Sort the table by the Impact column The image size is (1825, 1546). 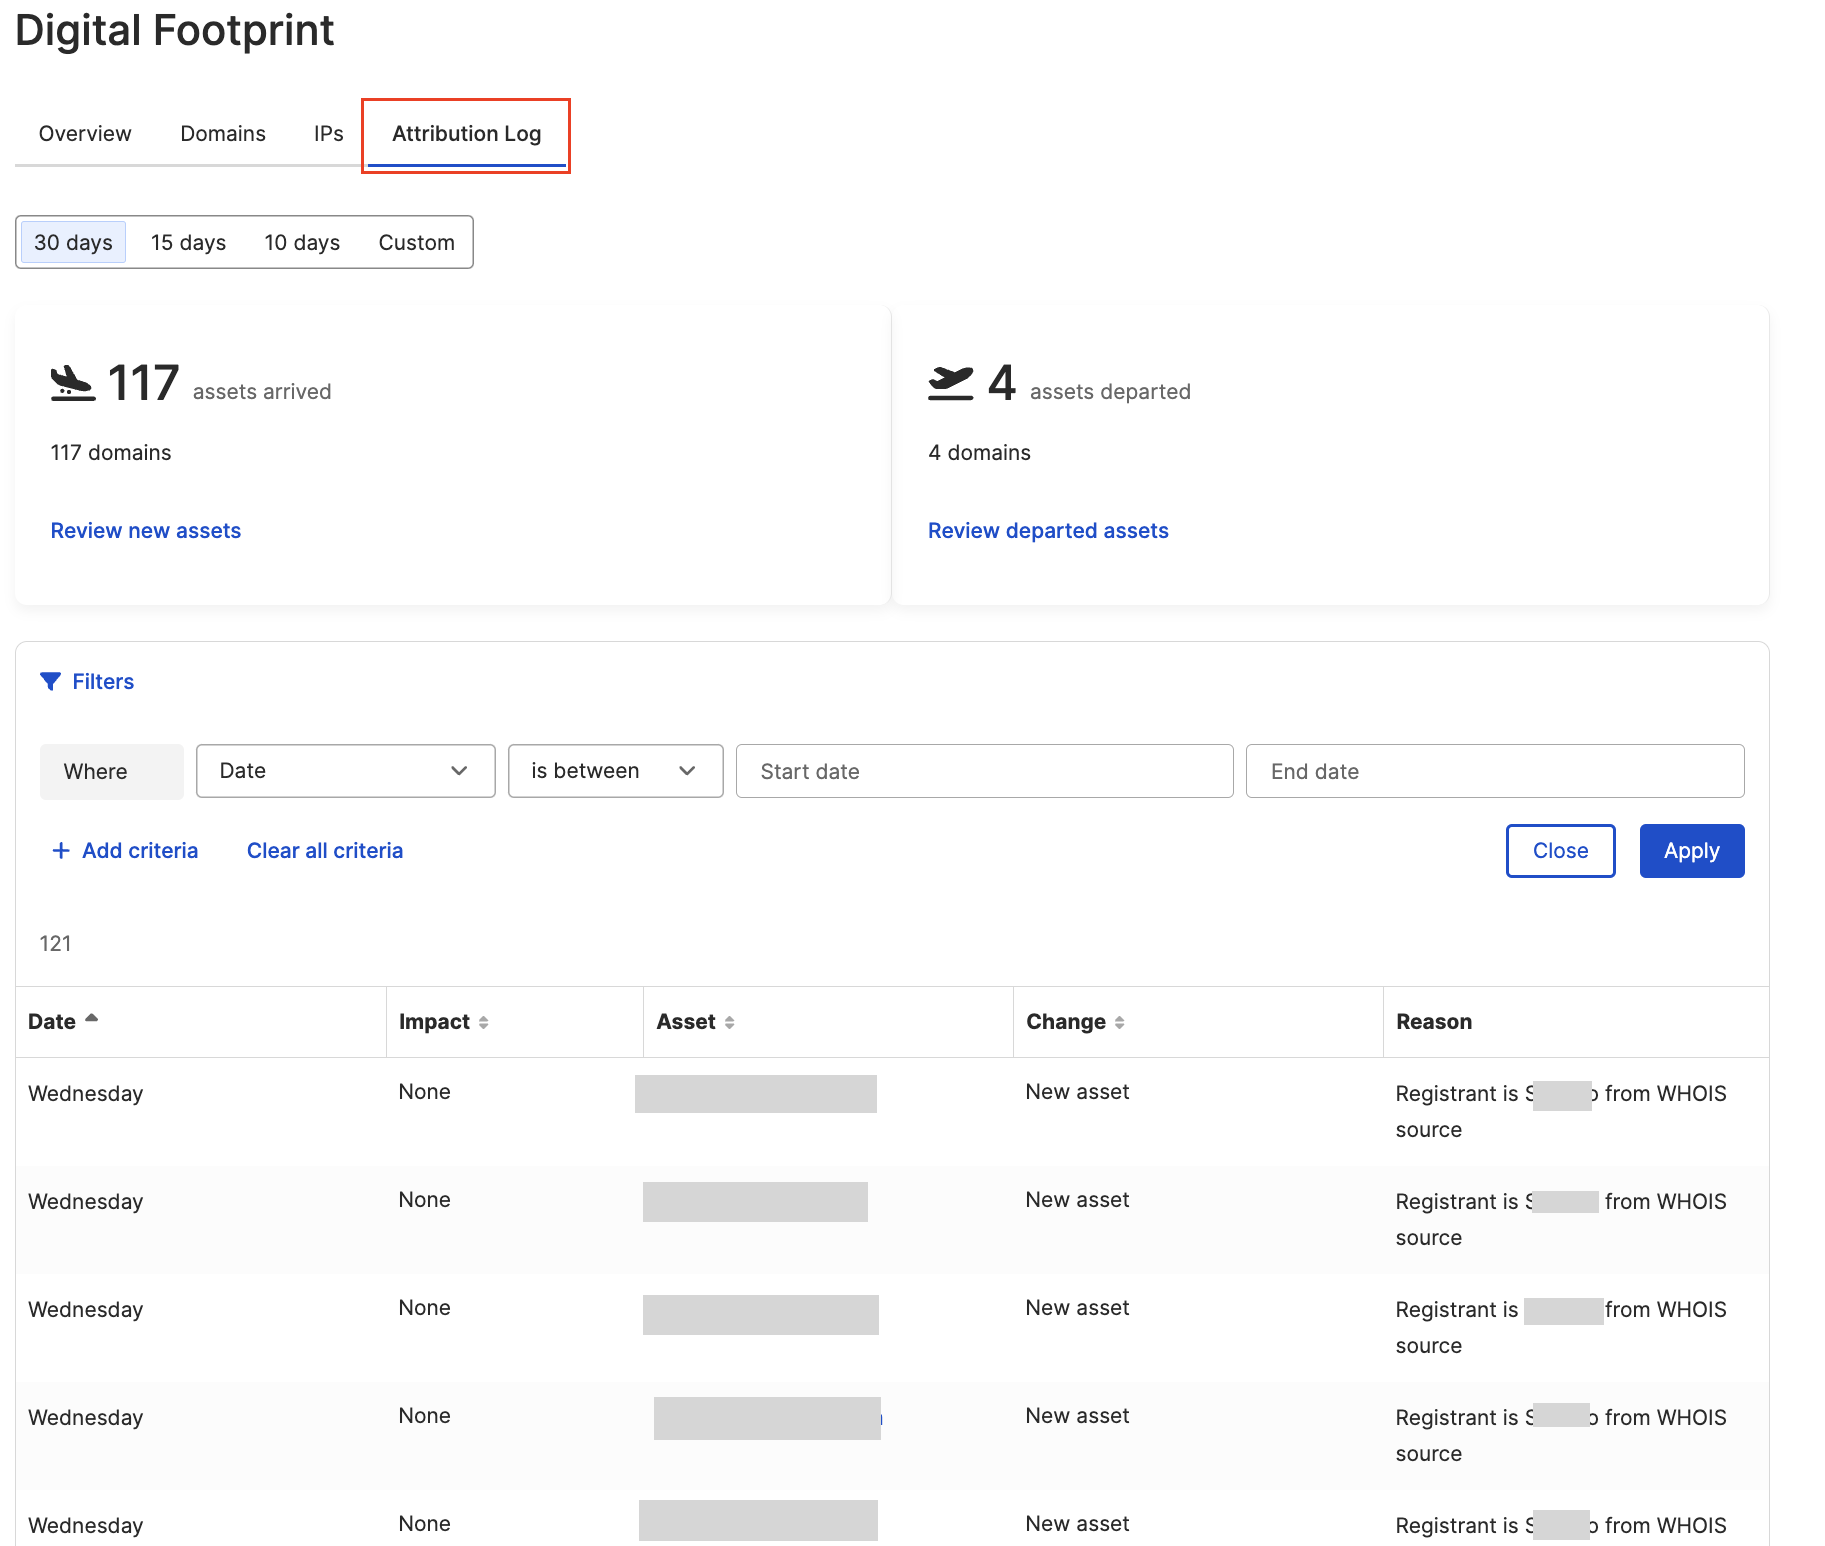[x=485, y=1022]
